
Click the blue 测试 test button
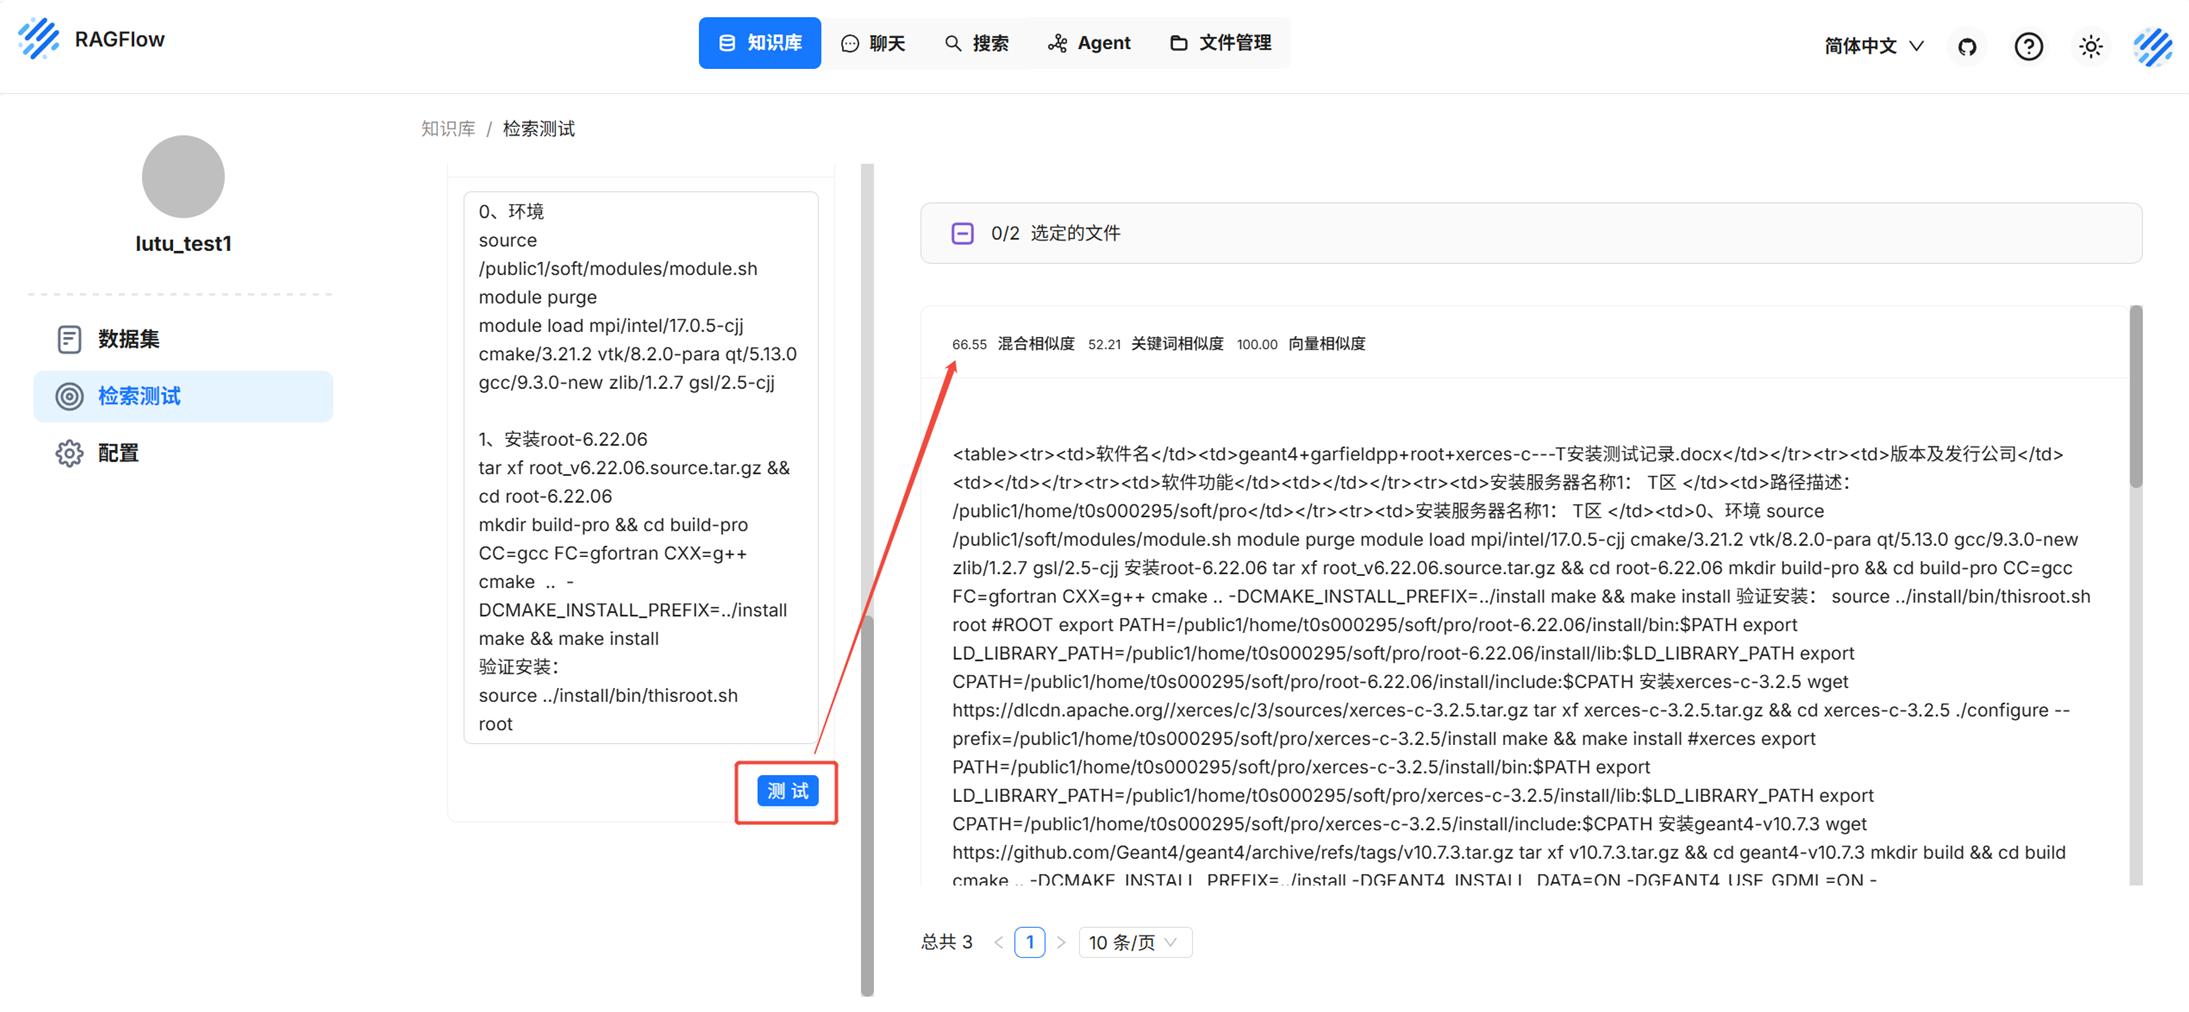pyautogui.click(x=787, y=792)
